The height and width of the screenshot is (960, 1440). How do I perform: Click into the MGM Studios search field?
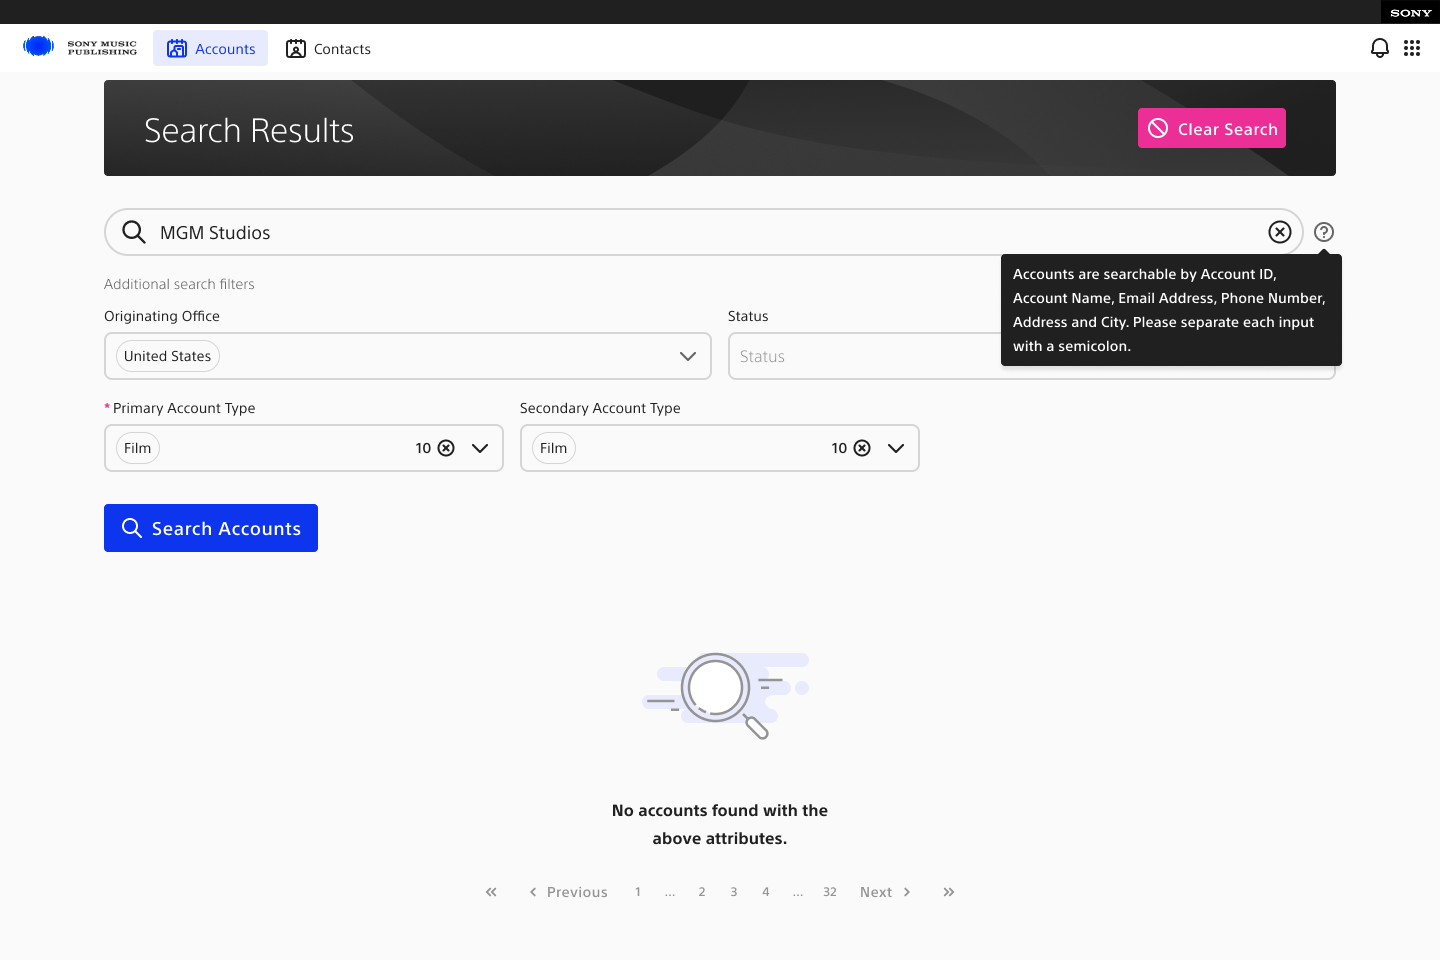pos(704,232)
